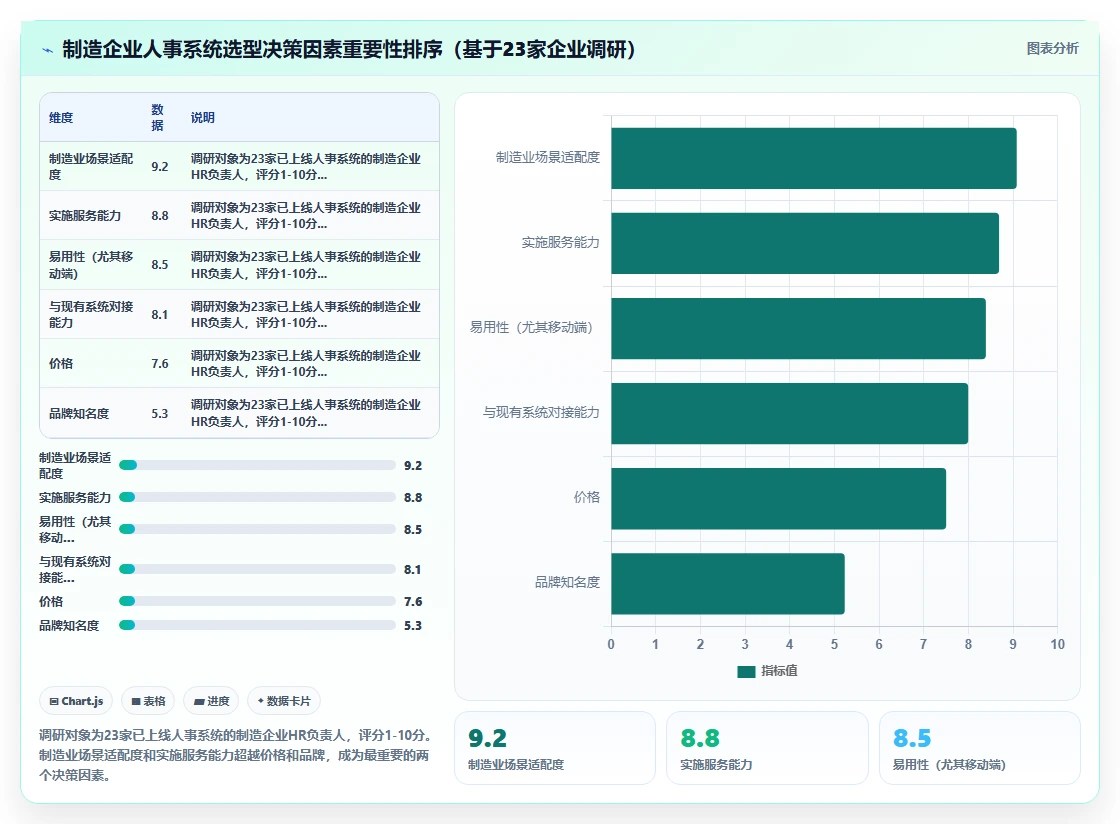Click the 品牌知名度 chart bar
Viewport: 1120px width, 824px height.
click(728, 583)
